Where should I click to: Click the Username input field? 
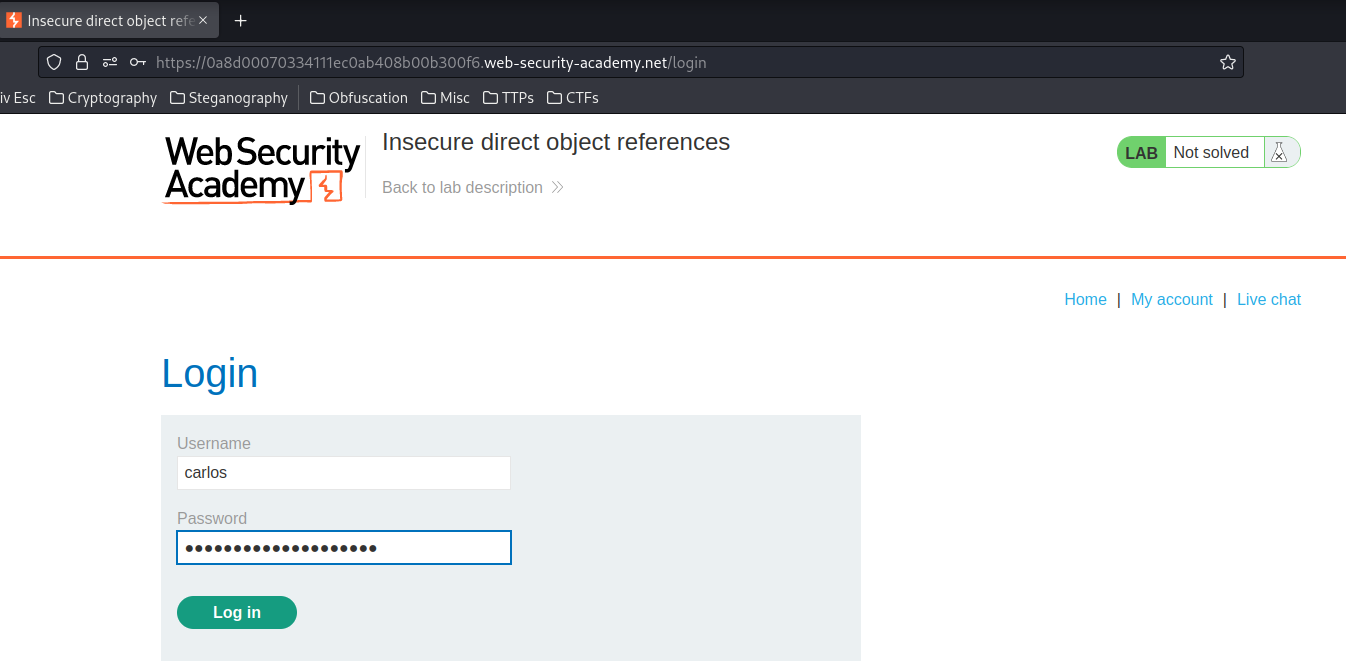(x=344, y=473)
